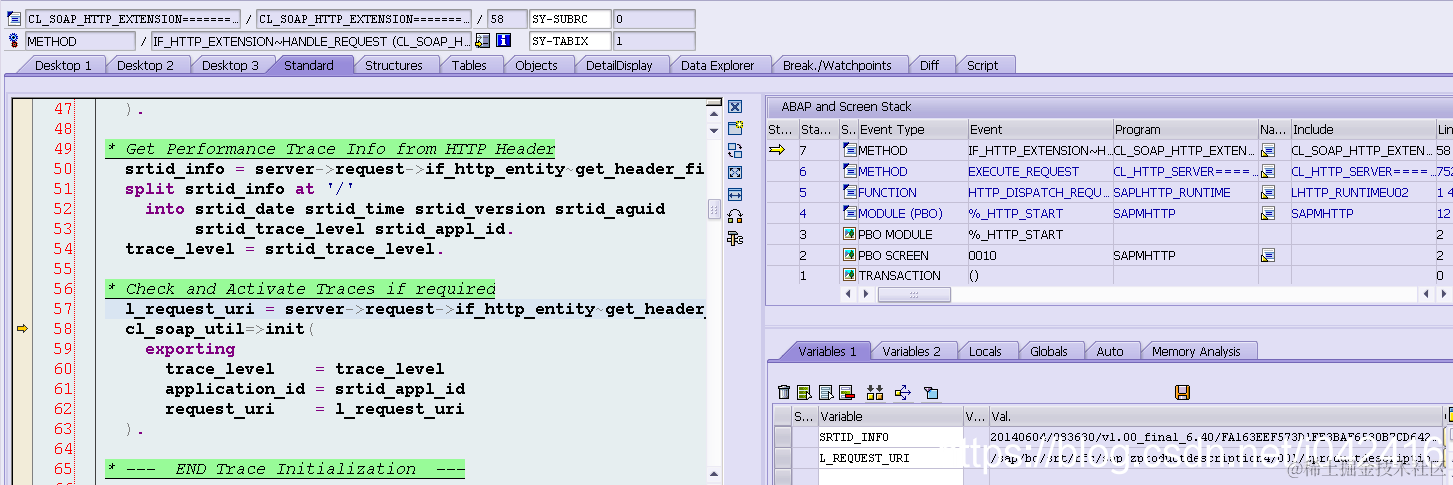Click the line number field showing 58
The image size is (1453, 485).
pos(506,19)
